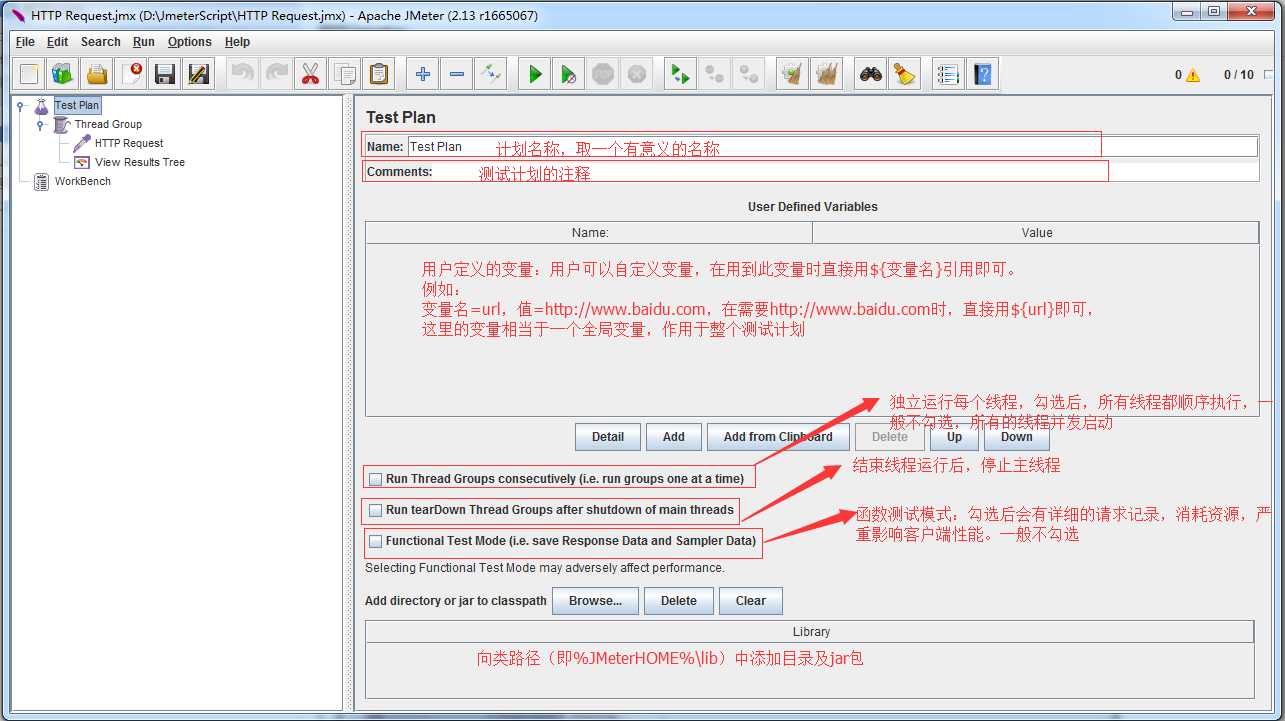The height and width of the screenshot is (721, 1285).
Task: Click the Clear All double broom icon
Action: 827,74
